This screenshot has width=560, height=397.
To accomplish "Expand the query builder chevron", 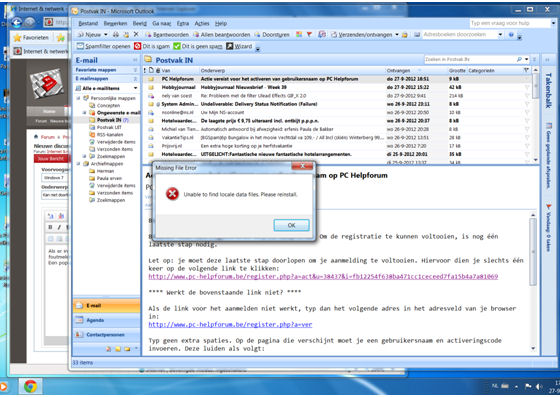I will pos(535,60).
